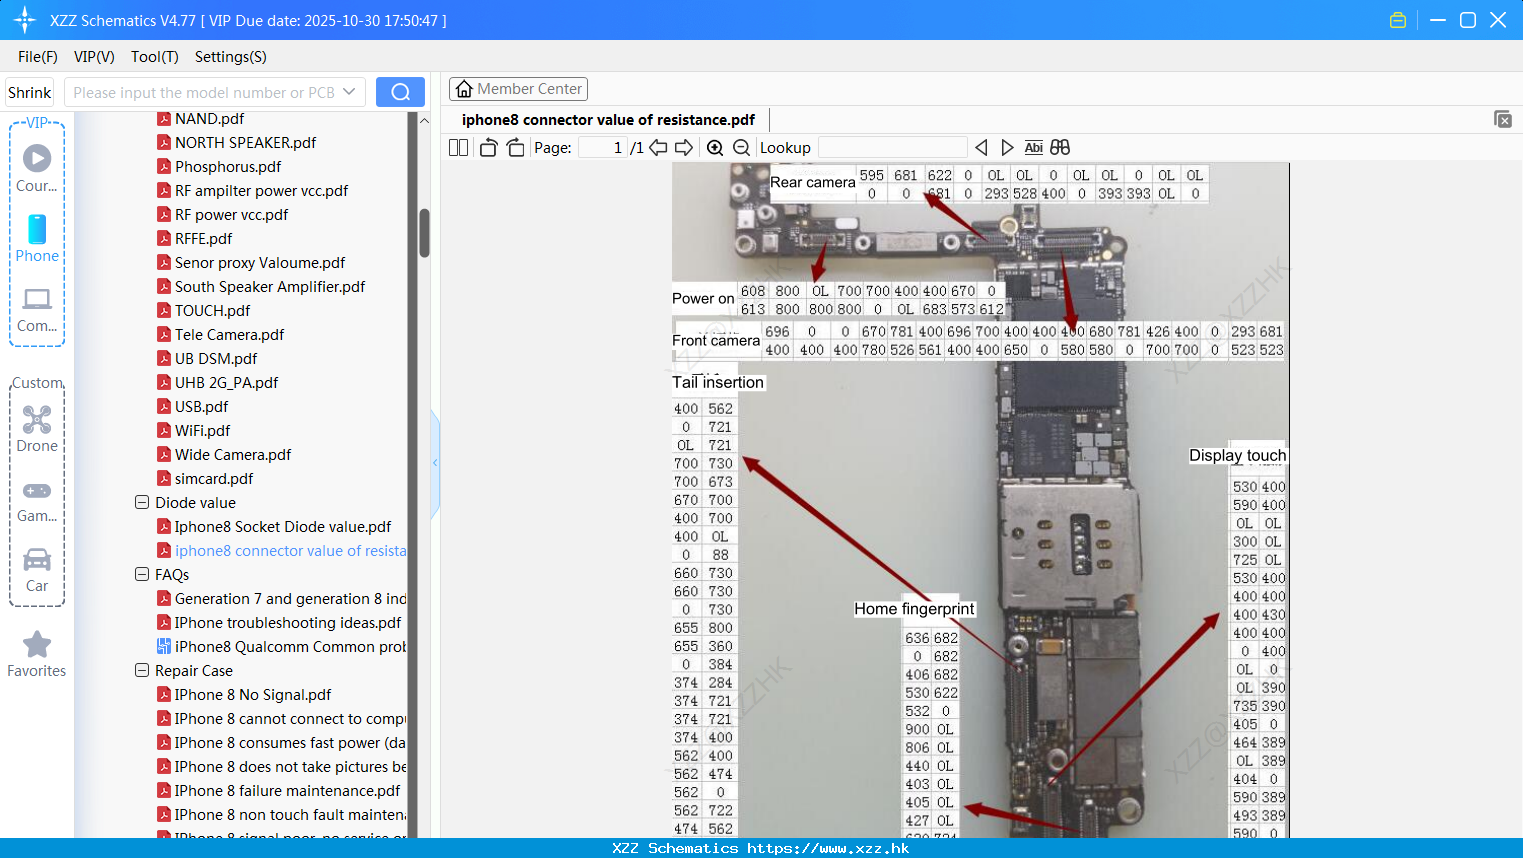
Task: Open NAND.pdf in the tree
Action: click(x=209, y=118)
